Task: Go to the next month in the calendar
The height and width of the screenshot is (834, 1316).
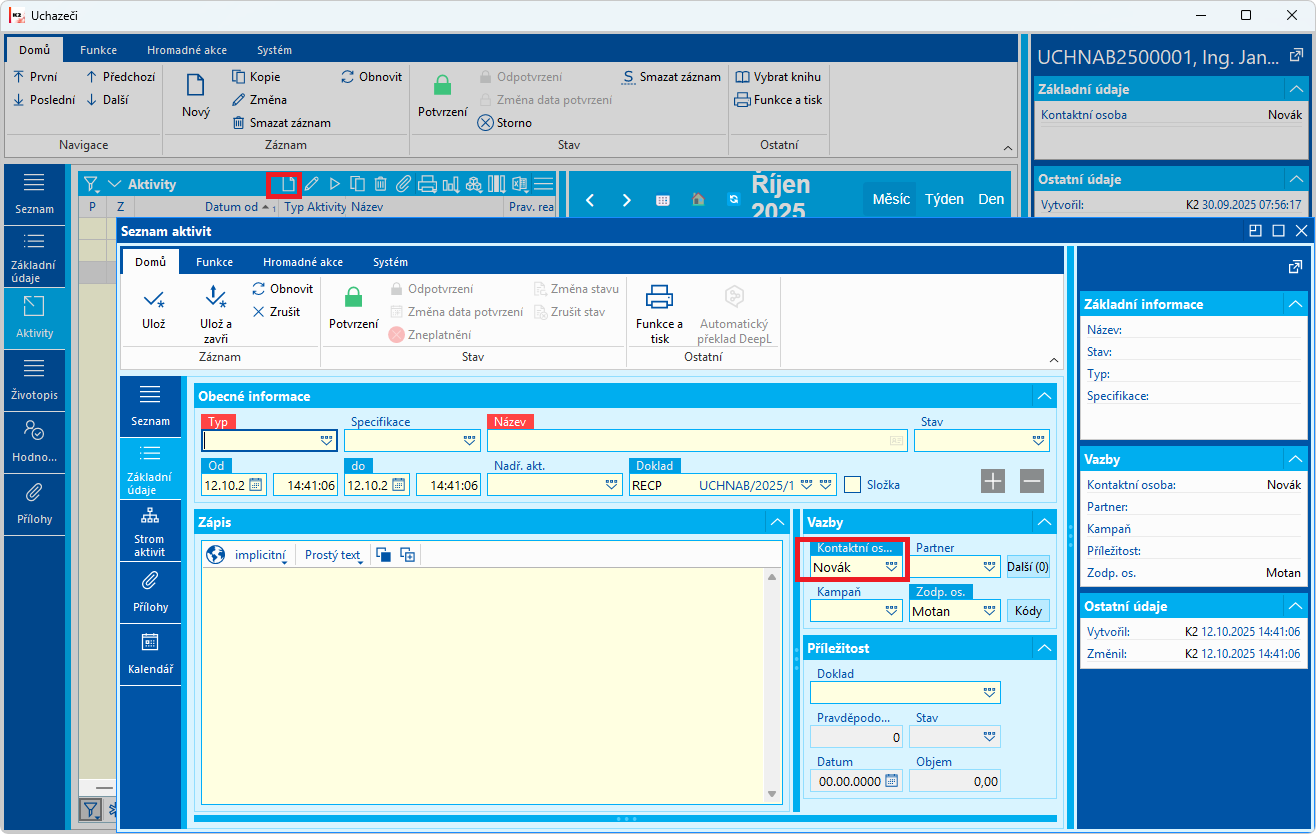Action: [x=626, y=200]
